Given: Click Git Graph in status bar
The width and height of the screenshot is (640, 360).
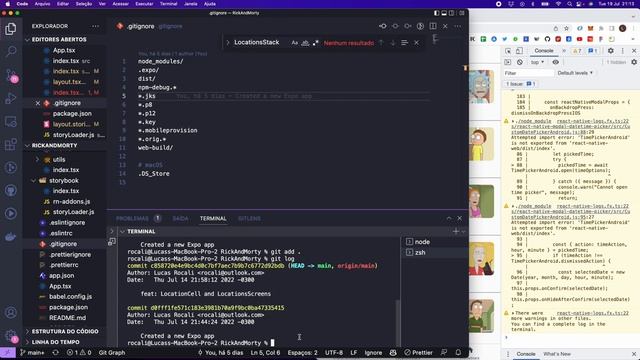Looking at the screenshot, I should (x=112, y=353).
